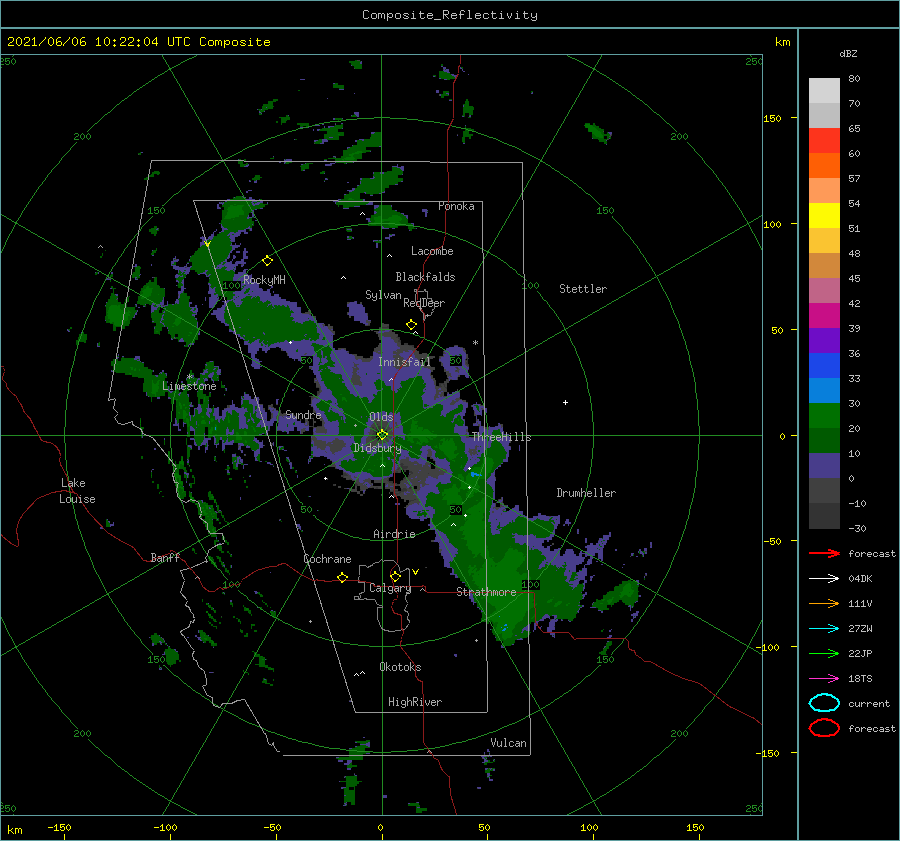
Task: Click the Lake Louise label
Action: click(77, 491)
